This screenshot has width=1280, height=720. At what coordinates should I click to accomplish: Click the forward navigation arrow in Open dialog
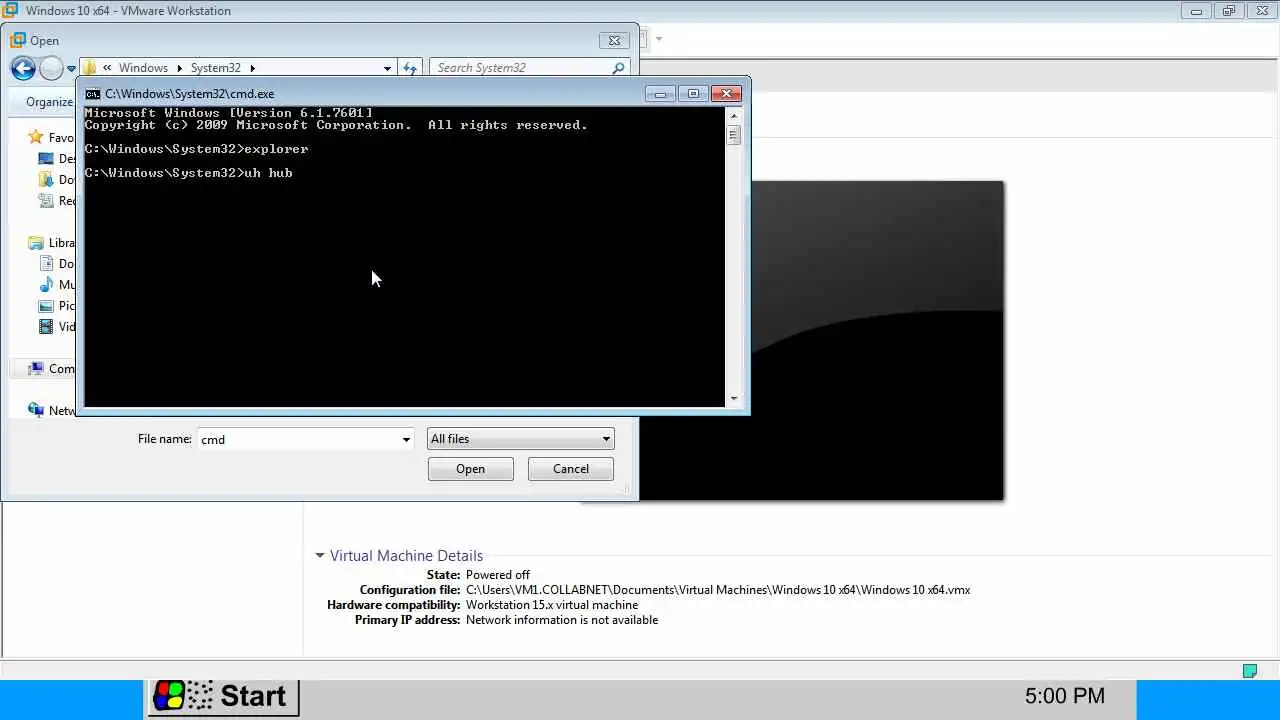click(x=51, y=68)
